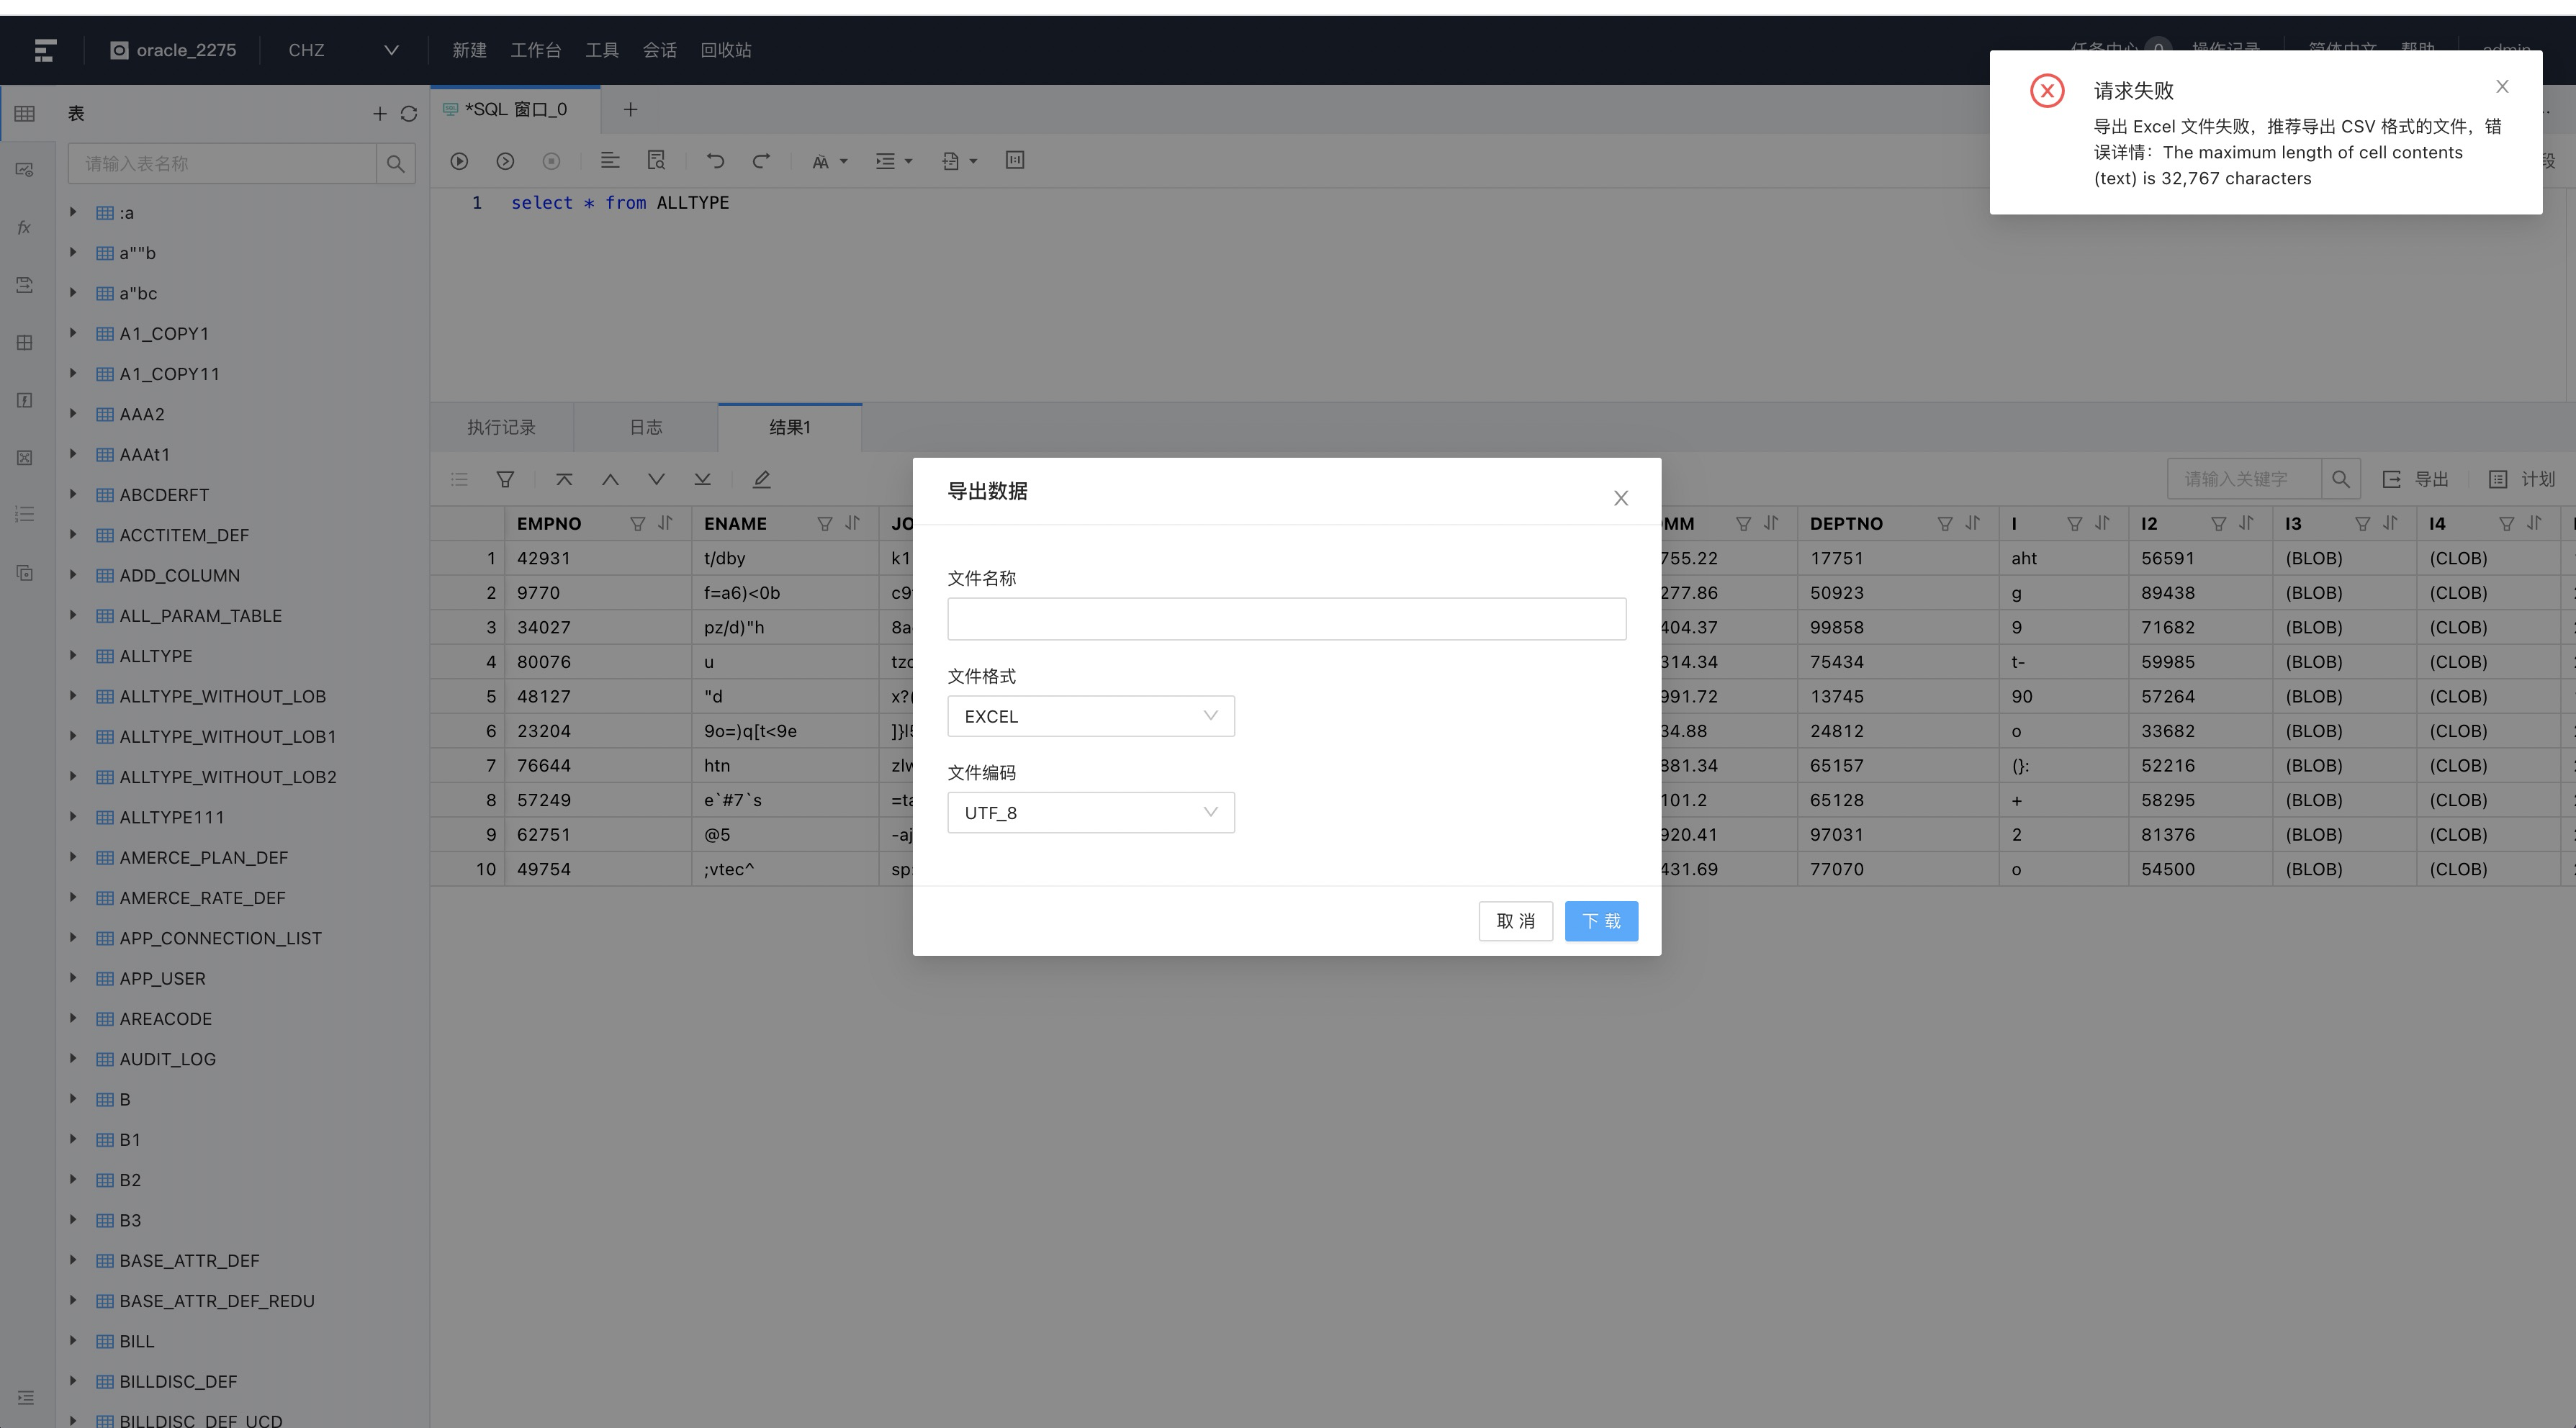
Task: Open the execution plan preview icon
Action: coord(657,160)
